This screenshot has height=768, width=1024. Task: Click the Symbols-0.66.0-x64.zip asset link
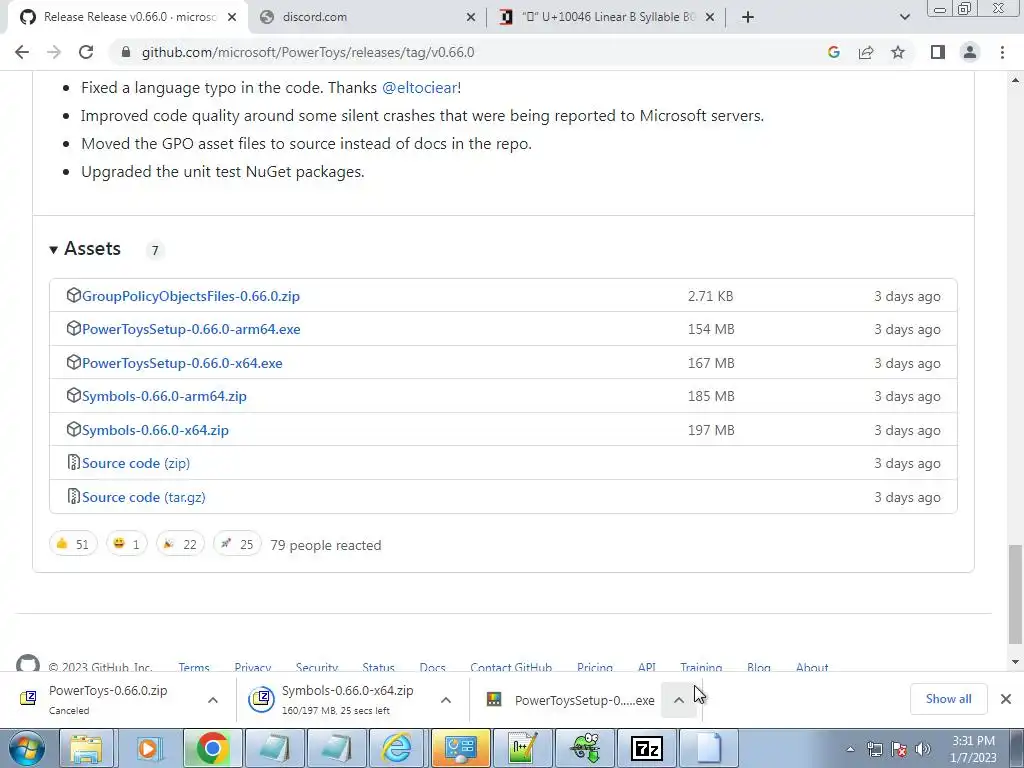155,430
